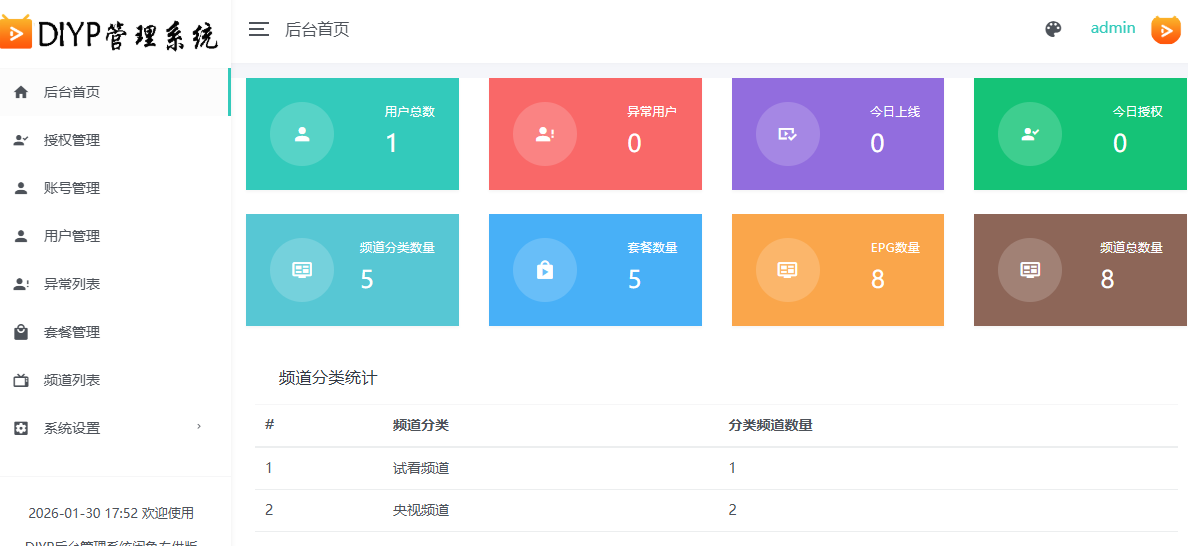Click the 后台首页 breadcrumb title
Viewport: 1188px width, 546px height.
tap(317, 30)
